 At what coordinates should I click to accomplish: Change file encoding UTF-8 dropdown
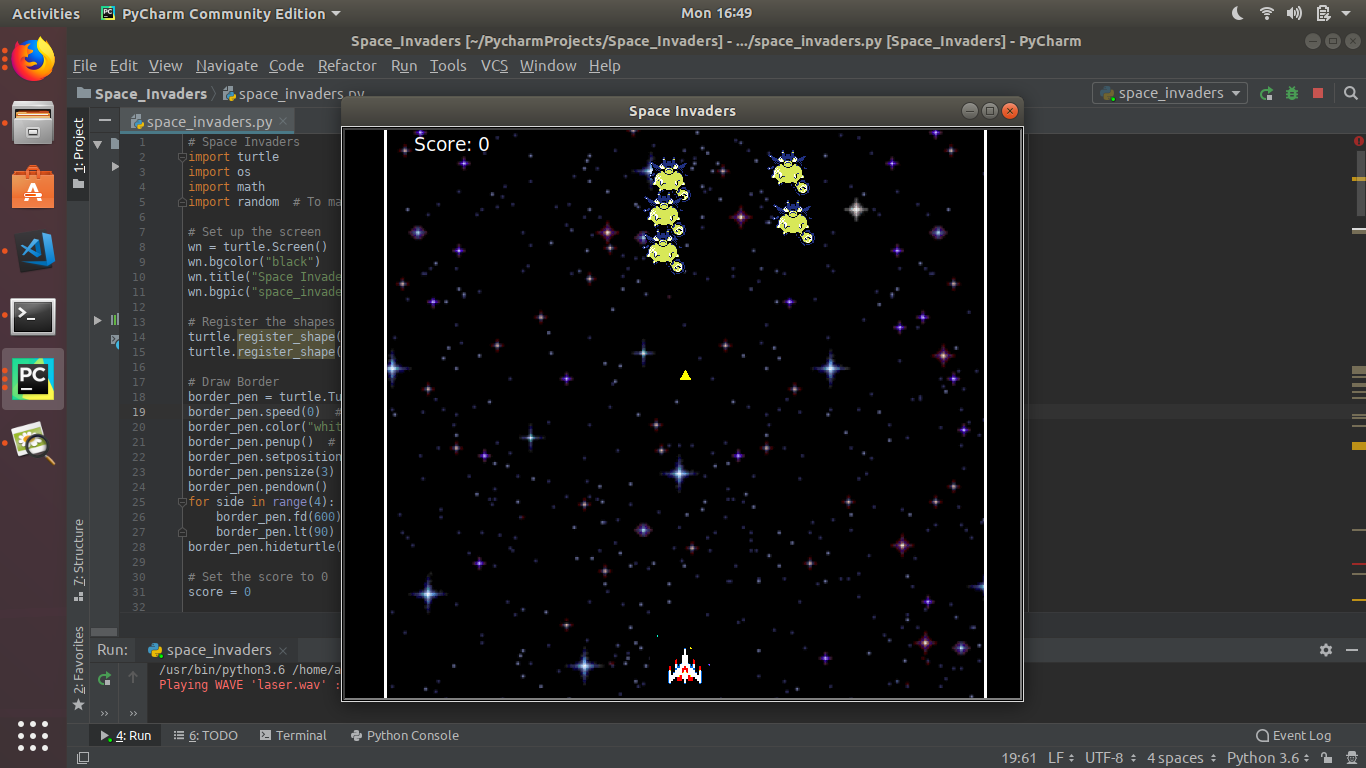pyautogui.click(x=1110, y=758)
